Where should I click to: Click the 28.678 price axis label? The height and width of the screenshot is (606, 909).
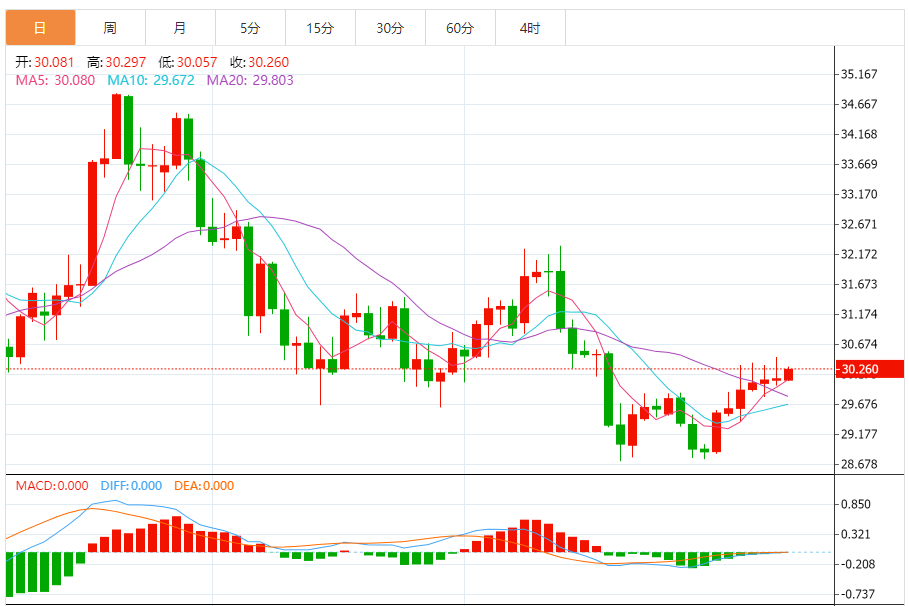(859, 464)
